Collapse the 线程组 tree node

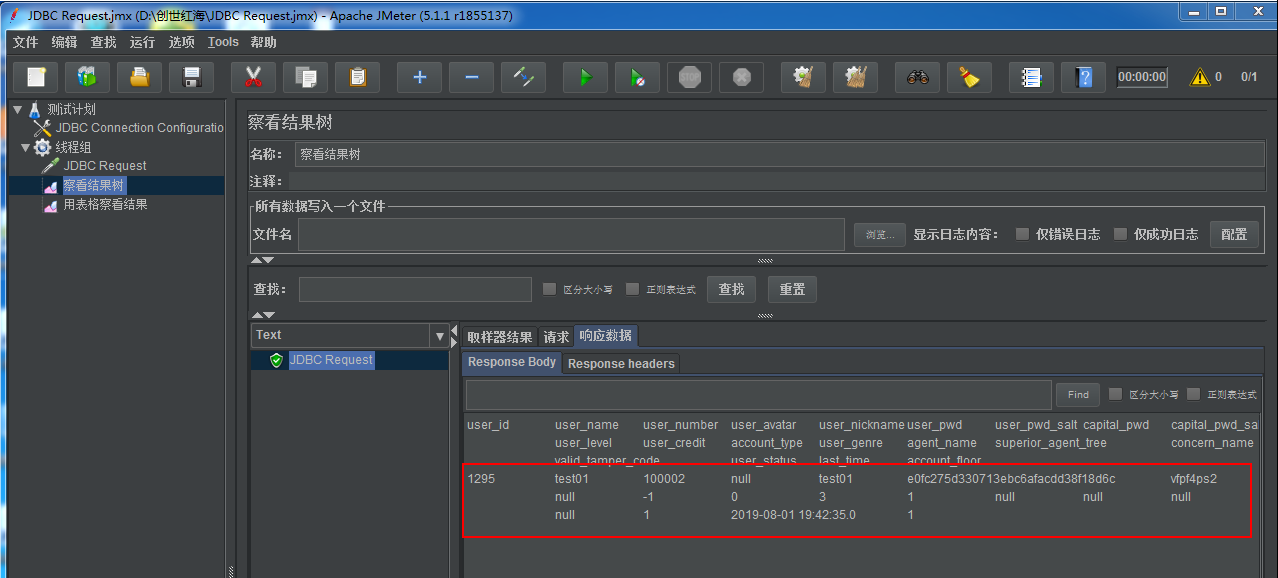pyautogui.click(x=26, y=147)
